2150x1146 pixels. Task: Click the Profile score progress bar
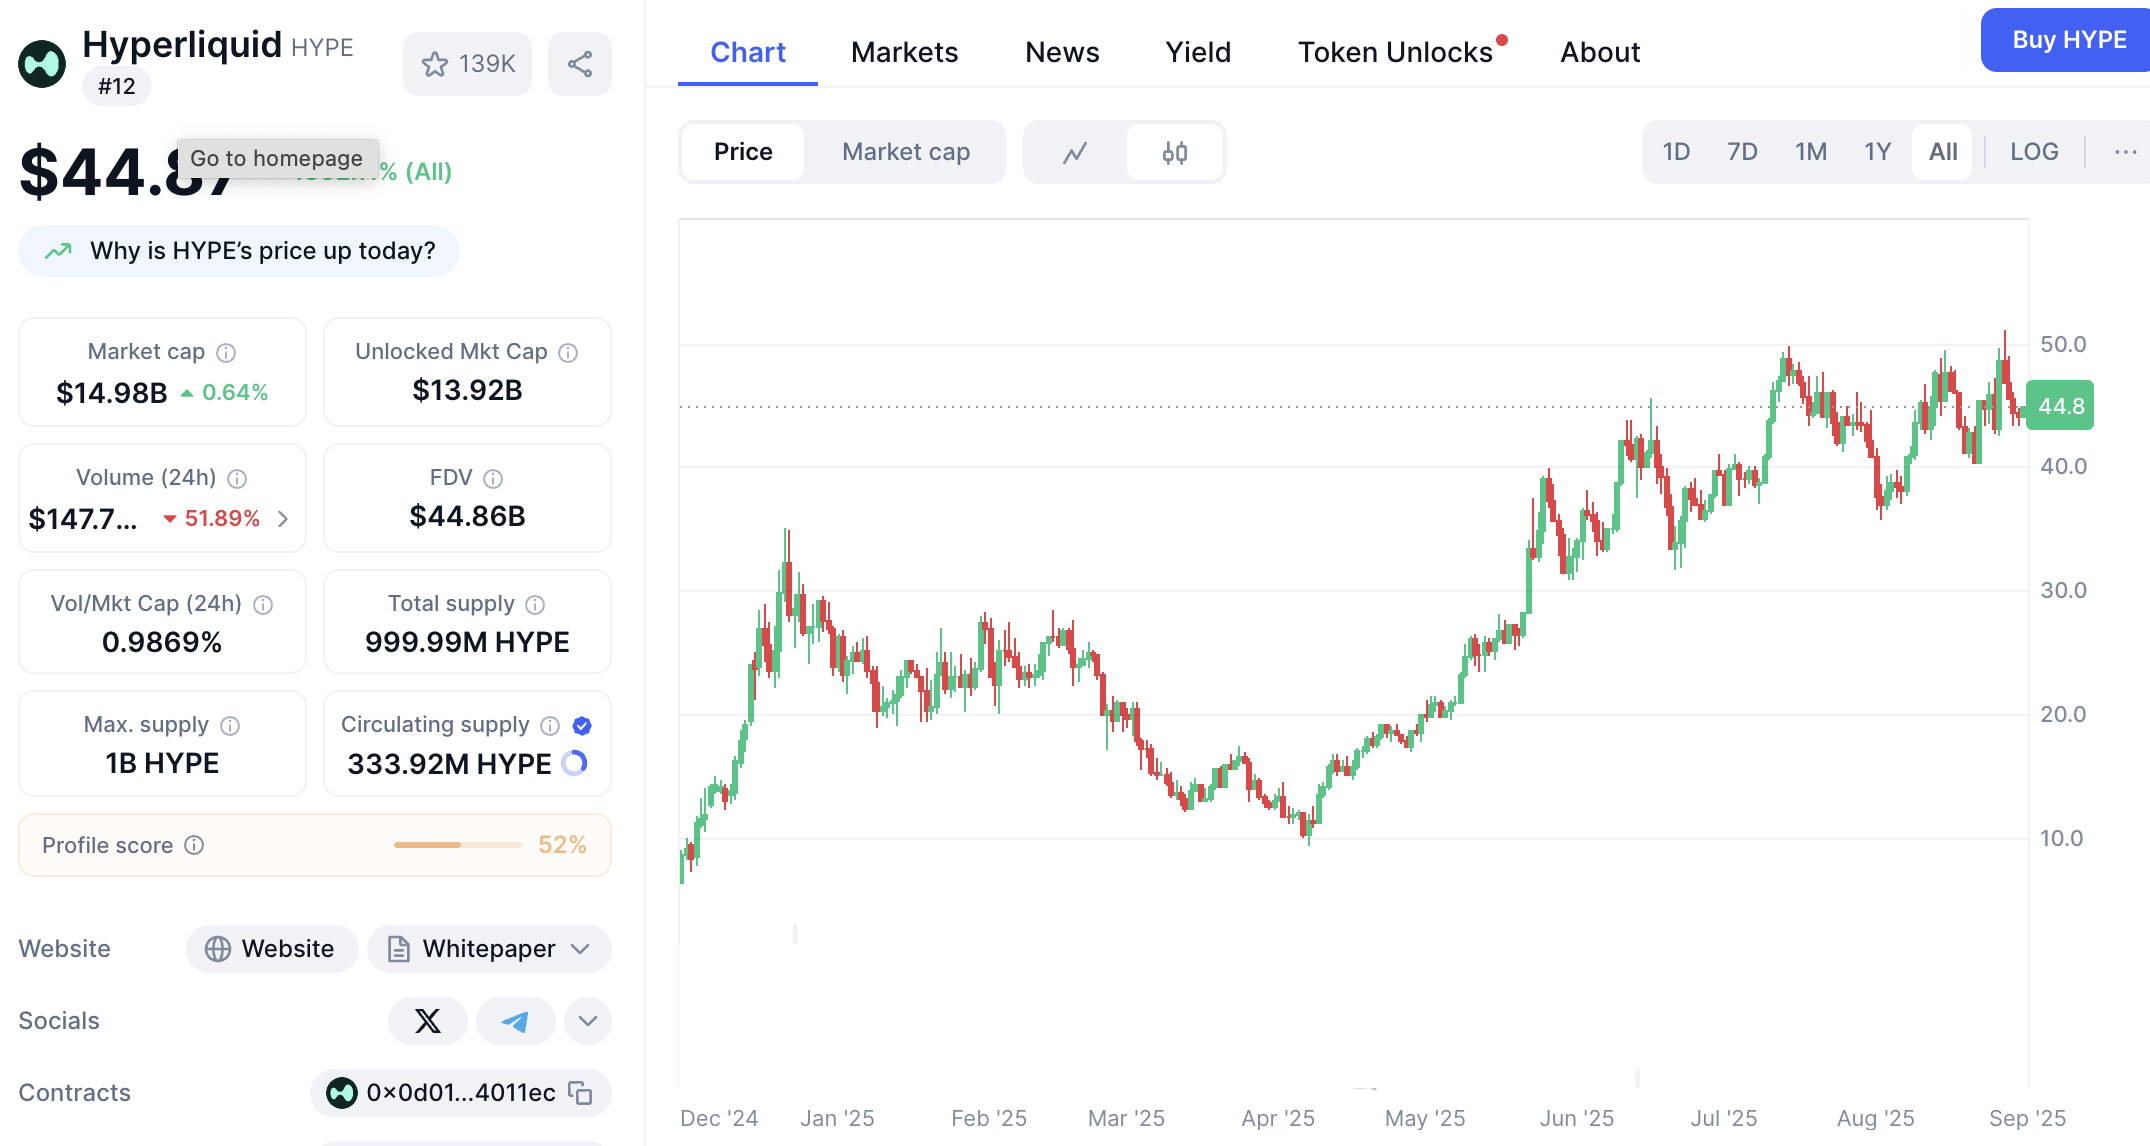click(457, 845)
